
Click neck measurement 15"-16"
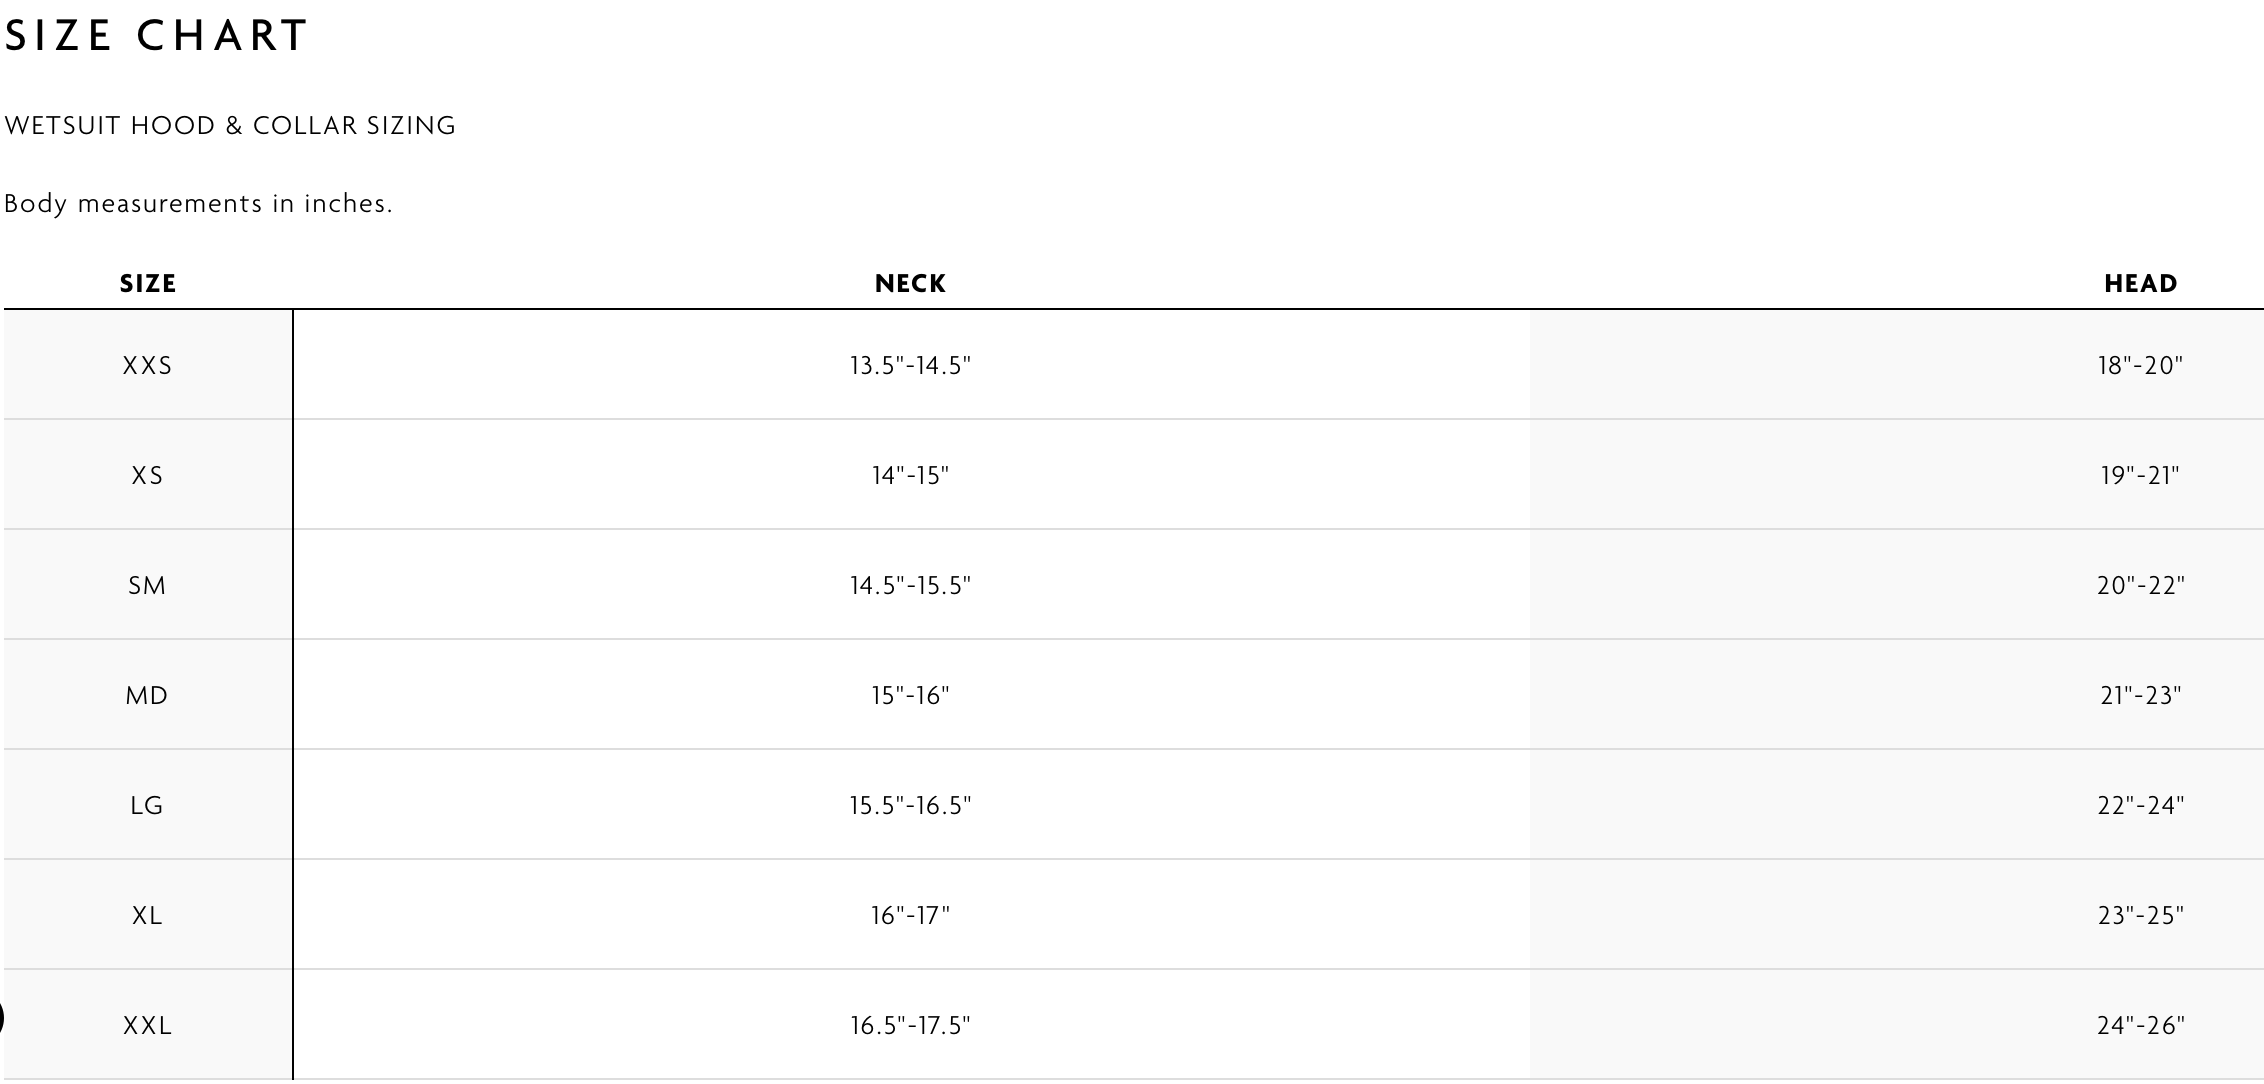910,696
